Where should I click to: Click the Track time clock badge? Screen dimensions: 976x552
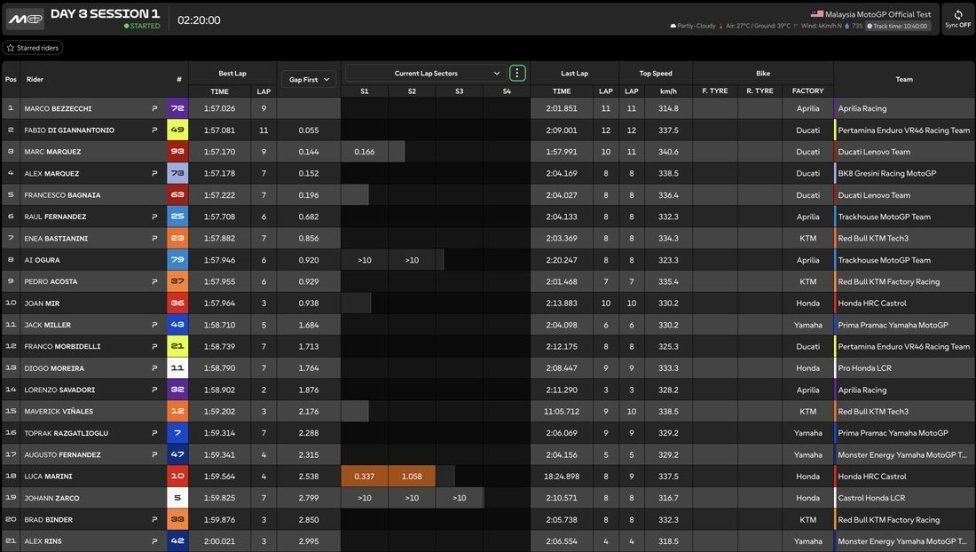click(898, 26)
